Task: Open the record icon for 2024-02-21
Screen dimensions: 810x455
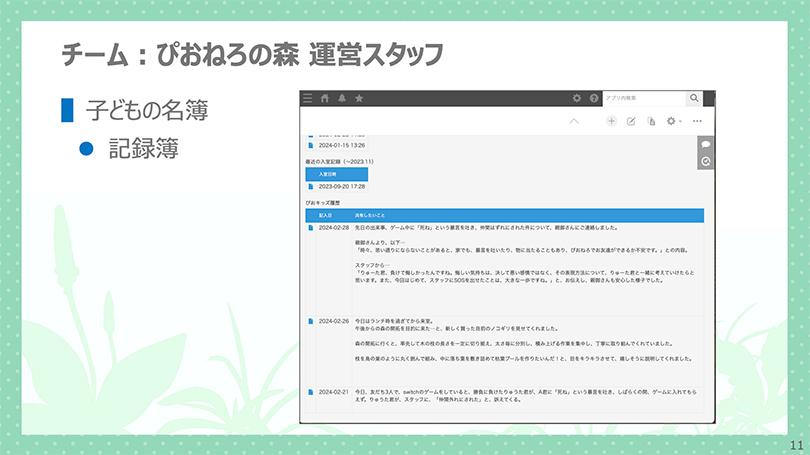Action: [x=311, y=391]
